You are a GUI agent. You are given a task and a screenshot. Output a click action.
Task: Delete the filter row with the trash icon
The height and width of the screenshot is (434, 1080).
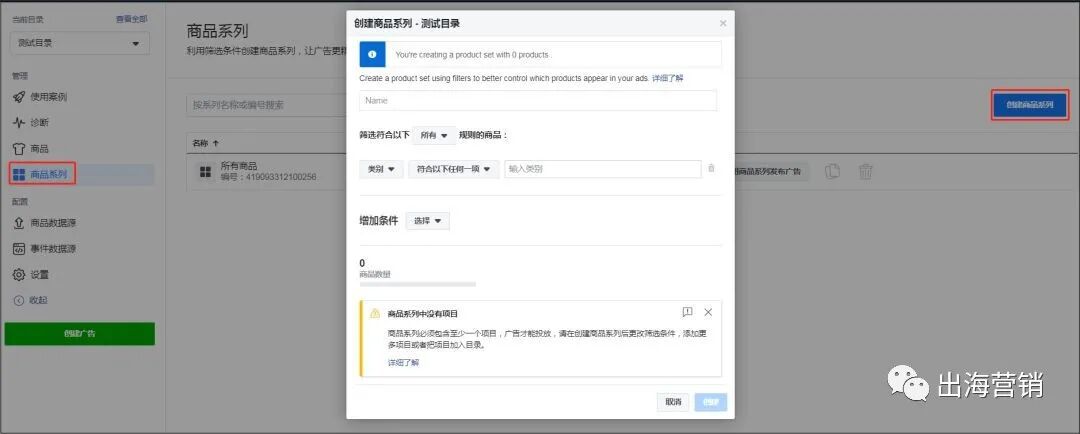tap(712, 169)
